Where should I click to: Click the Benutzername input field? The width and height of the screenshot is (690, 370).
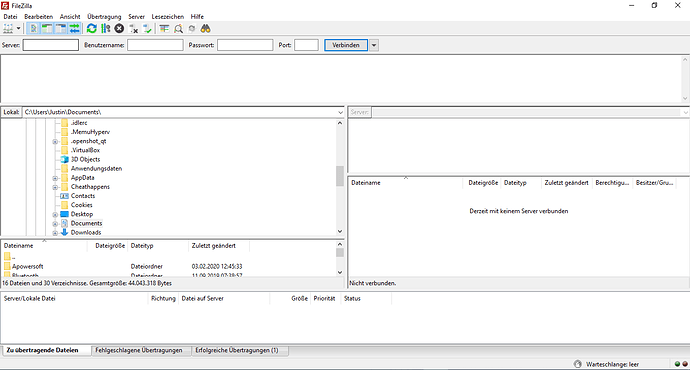click(x=155, y=45)
